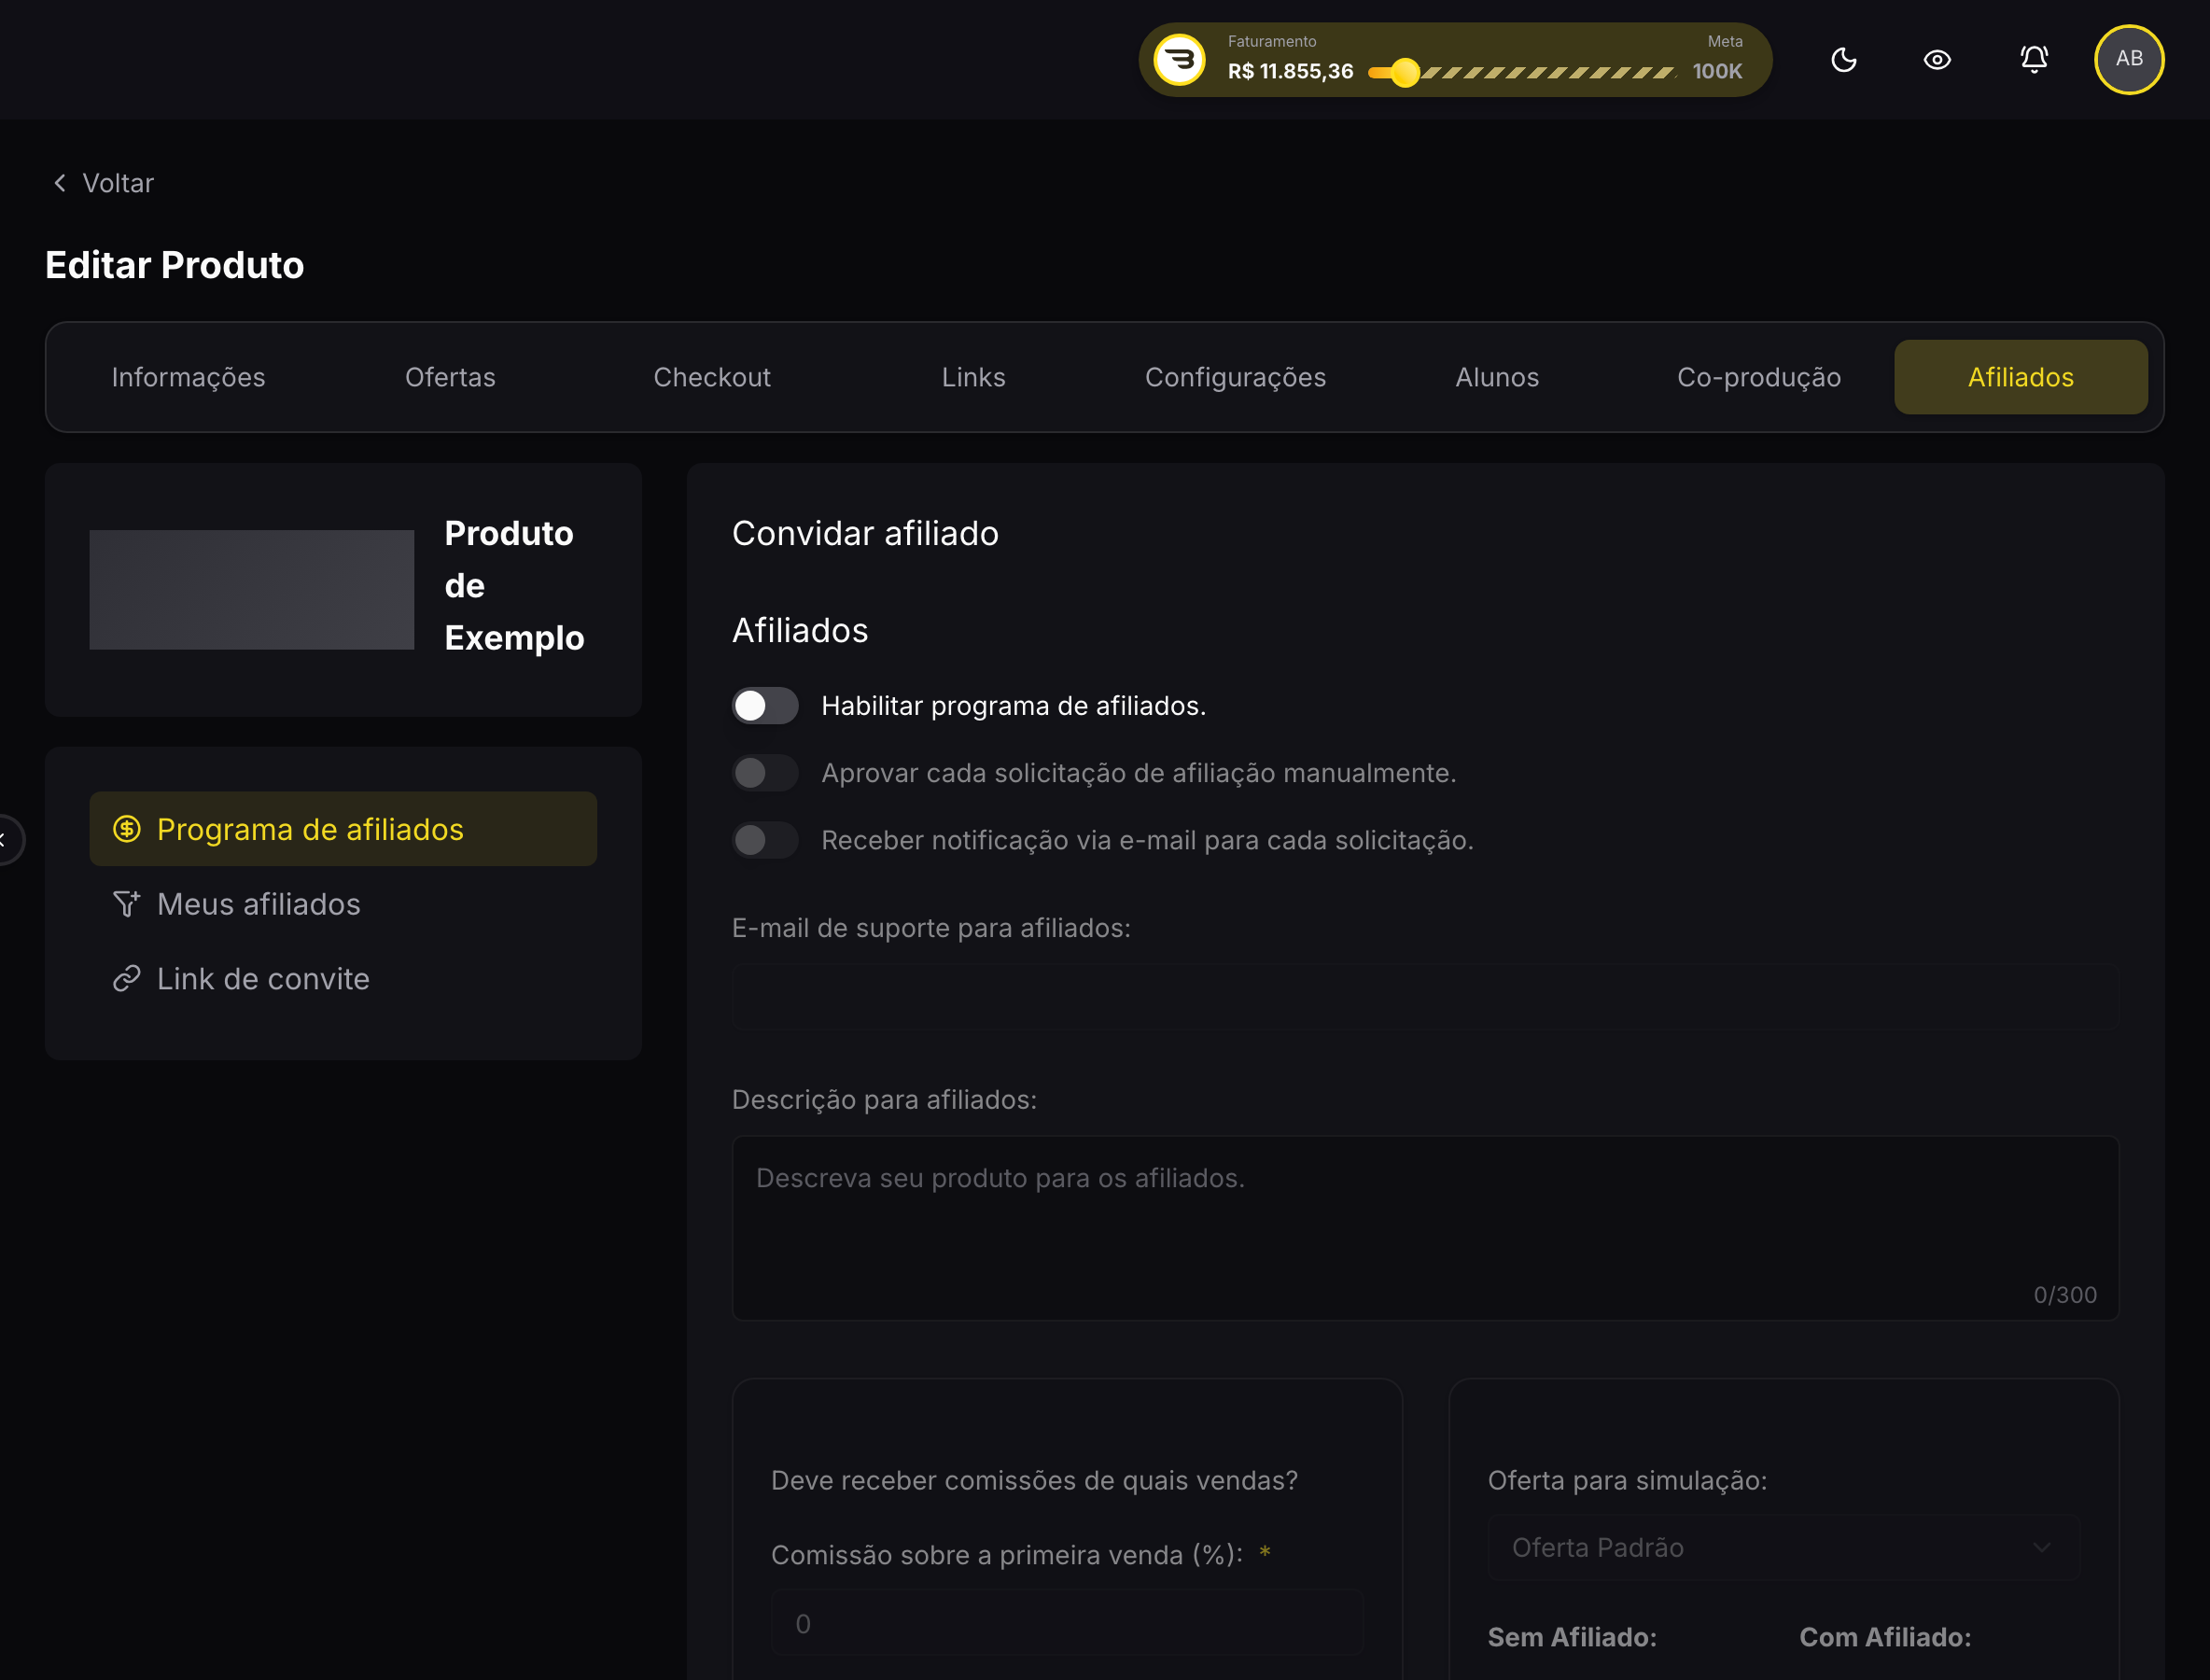The width and height of the screenshot is (2210, 1680).
Task: Click the funnel icon beside Meus afiliados
Action: tap(127, 904)
